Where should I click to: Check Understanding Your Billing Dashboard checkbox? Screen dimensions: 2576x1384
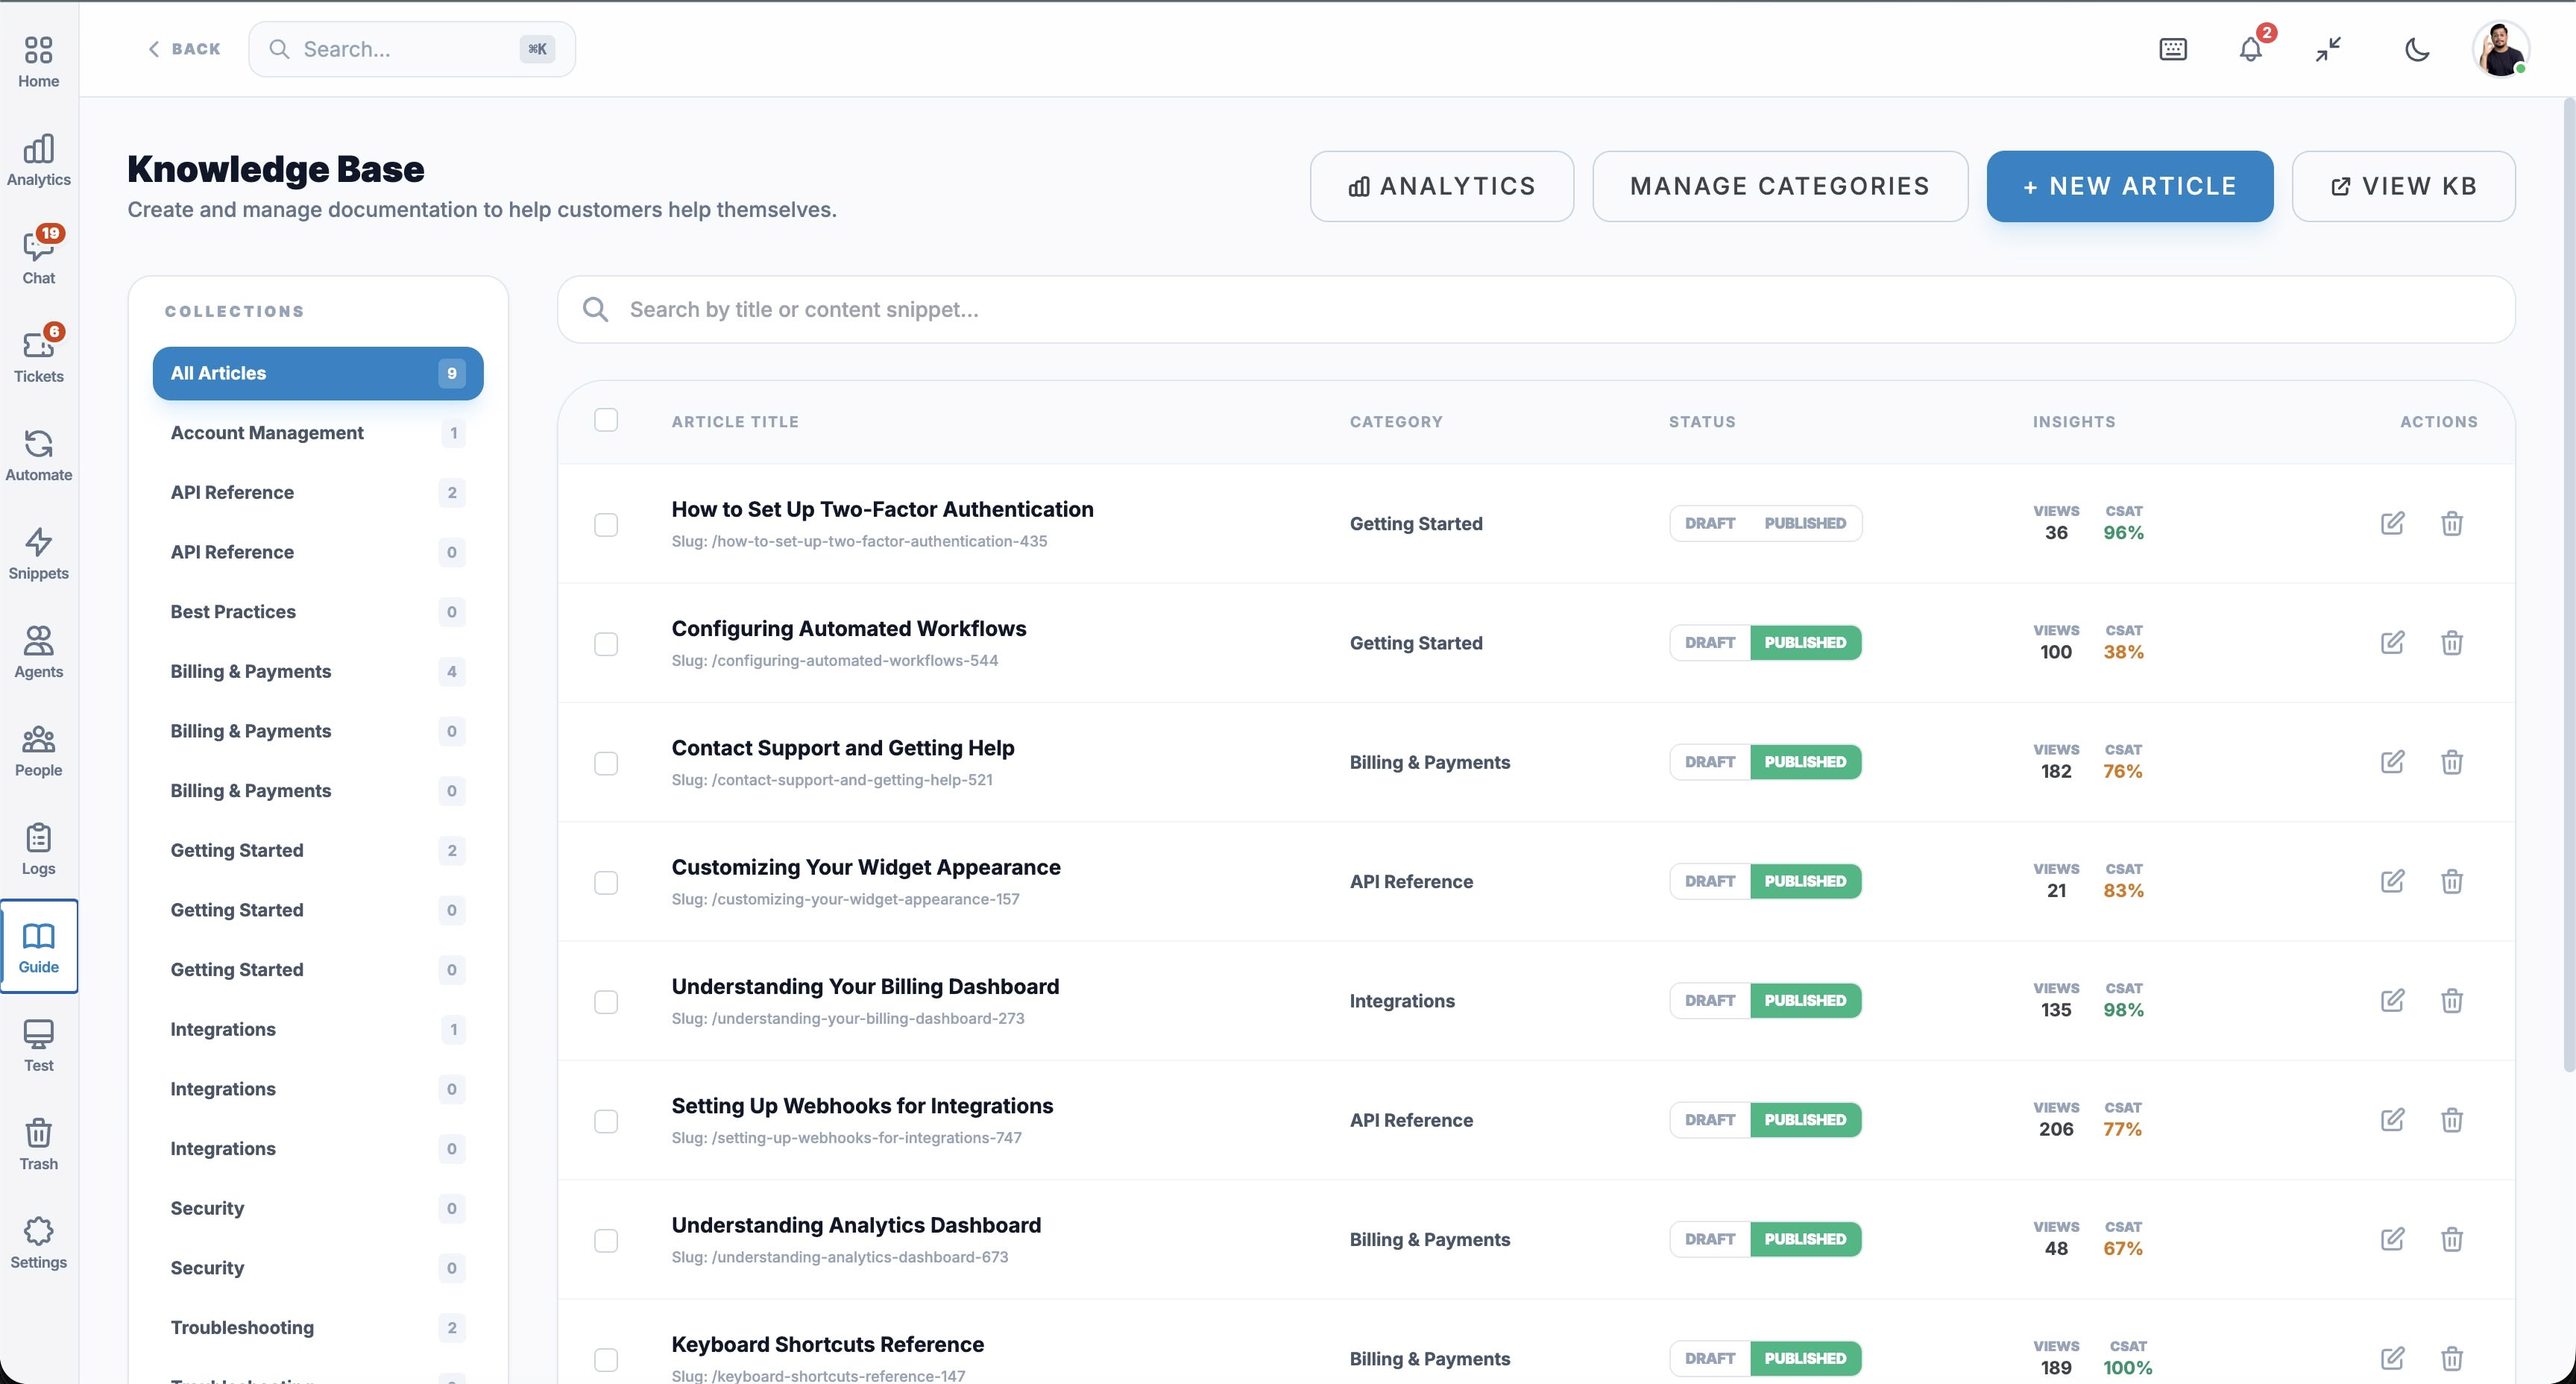pos(606,1002)
